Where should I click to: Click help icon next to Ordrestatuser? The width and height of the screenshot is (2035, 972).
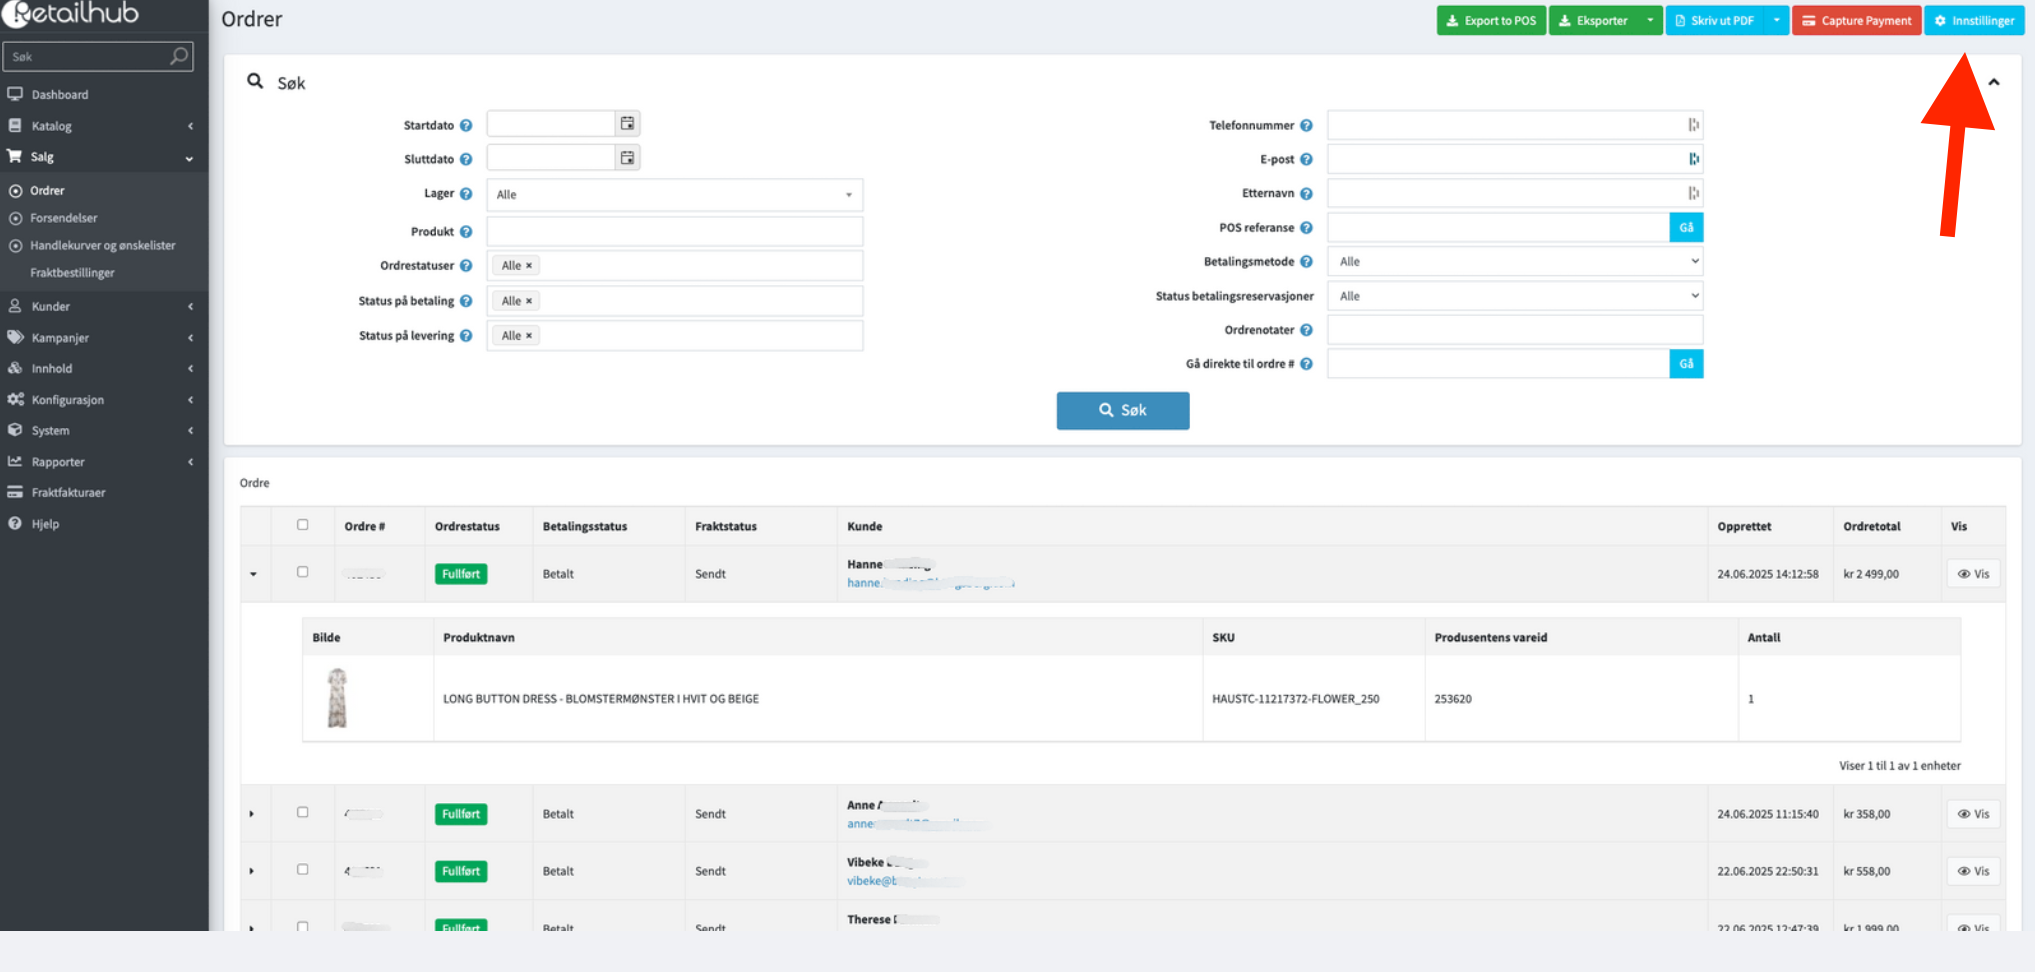(466, 266)
